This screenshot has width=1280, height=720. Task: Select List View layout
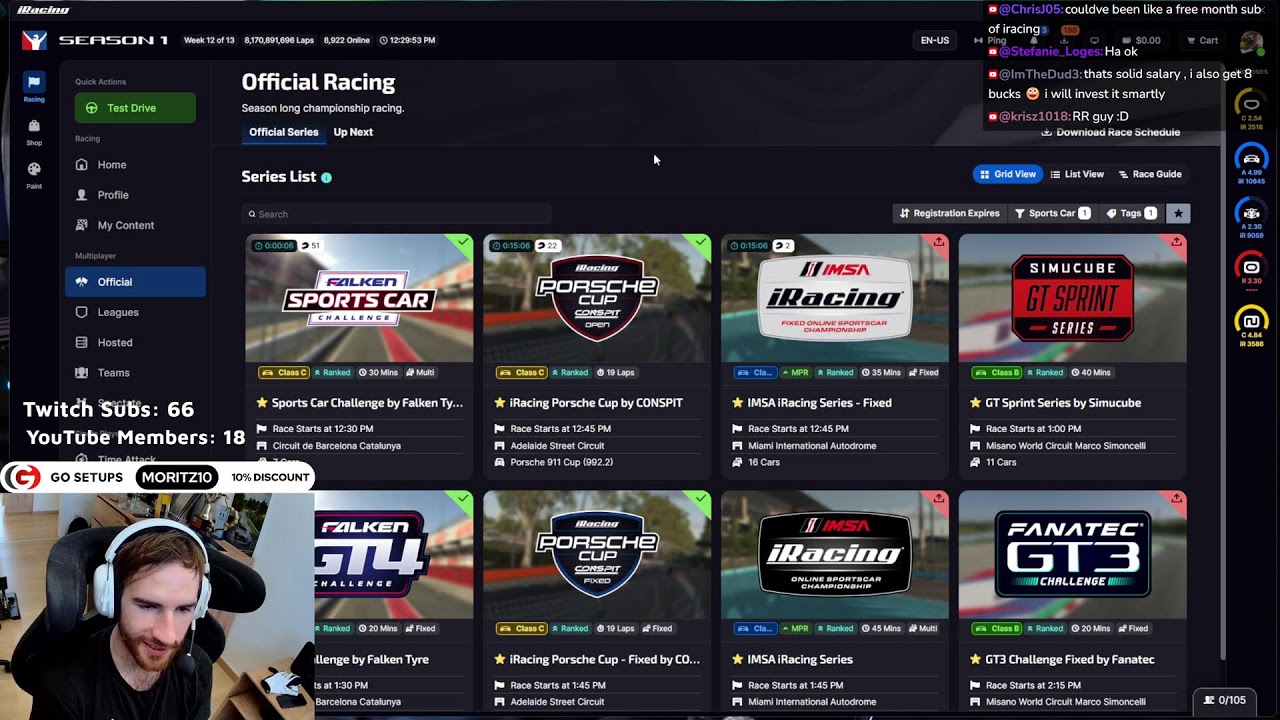coord(1077,174)
